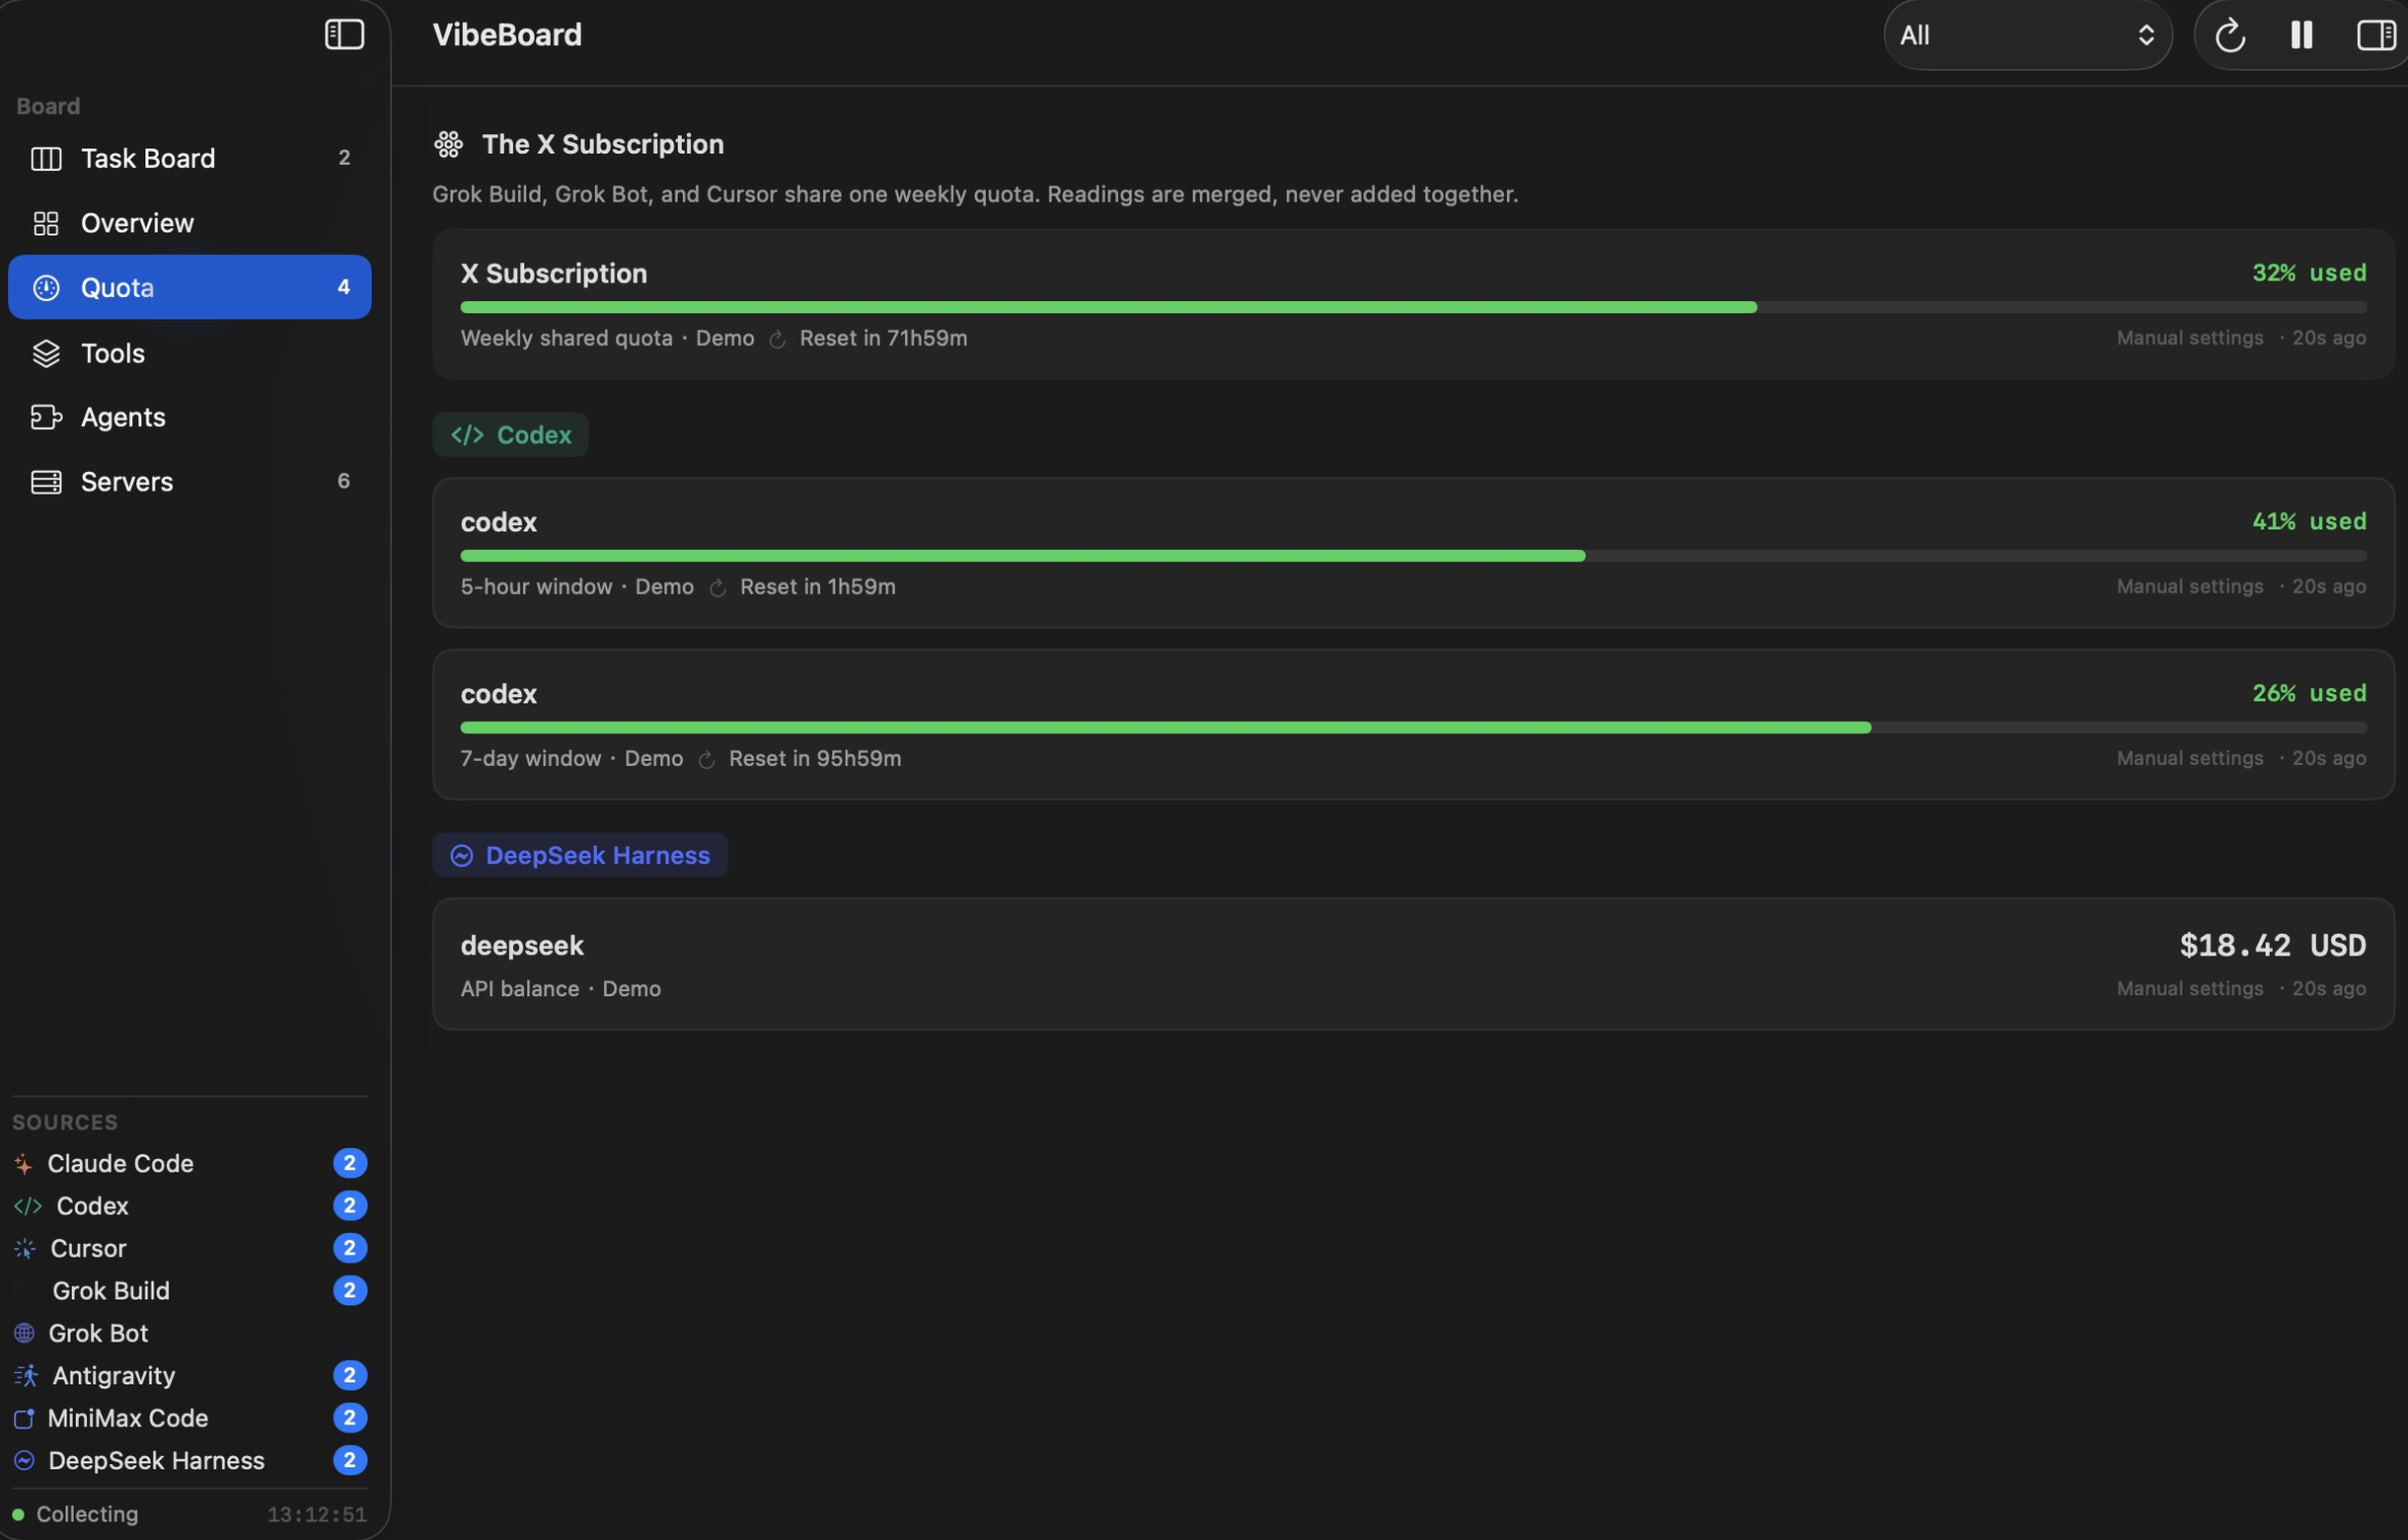Open the Task Board page
The image size is (2408, 1540).
pos(190,158)
